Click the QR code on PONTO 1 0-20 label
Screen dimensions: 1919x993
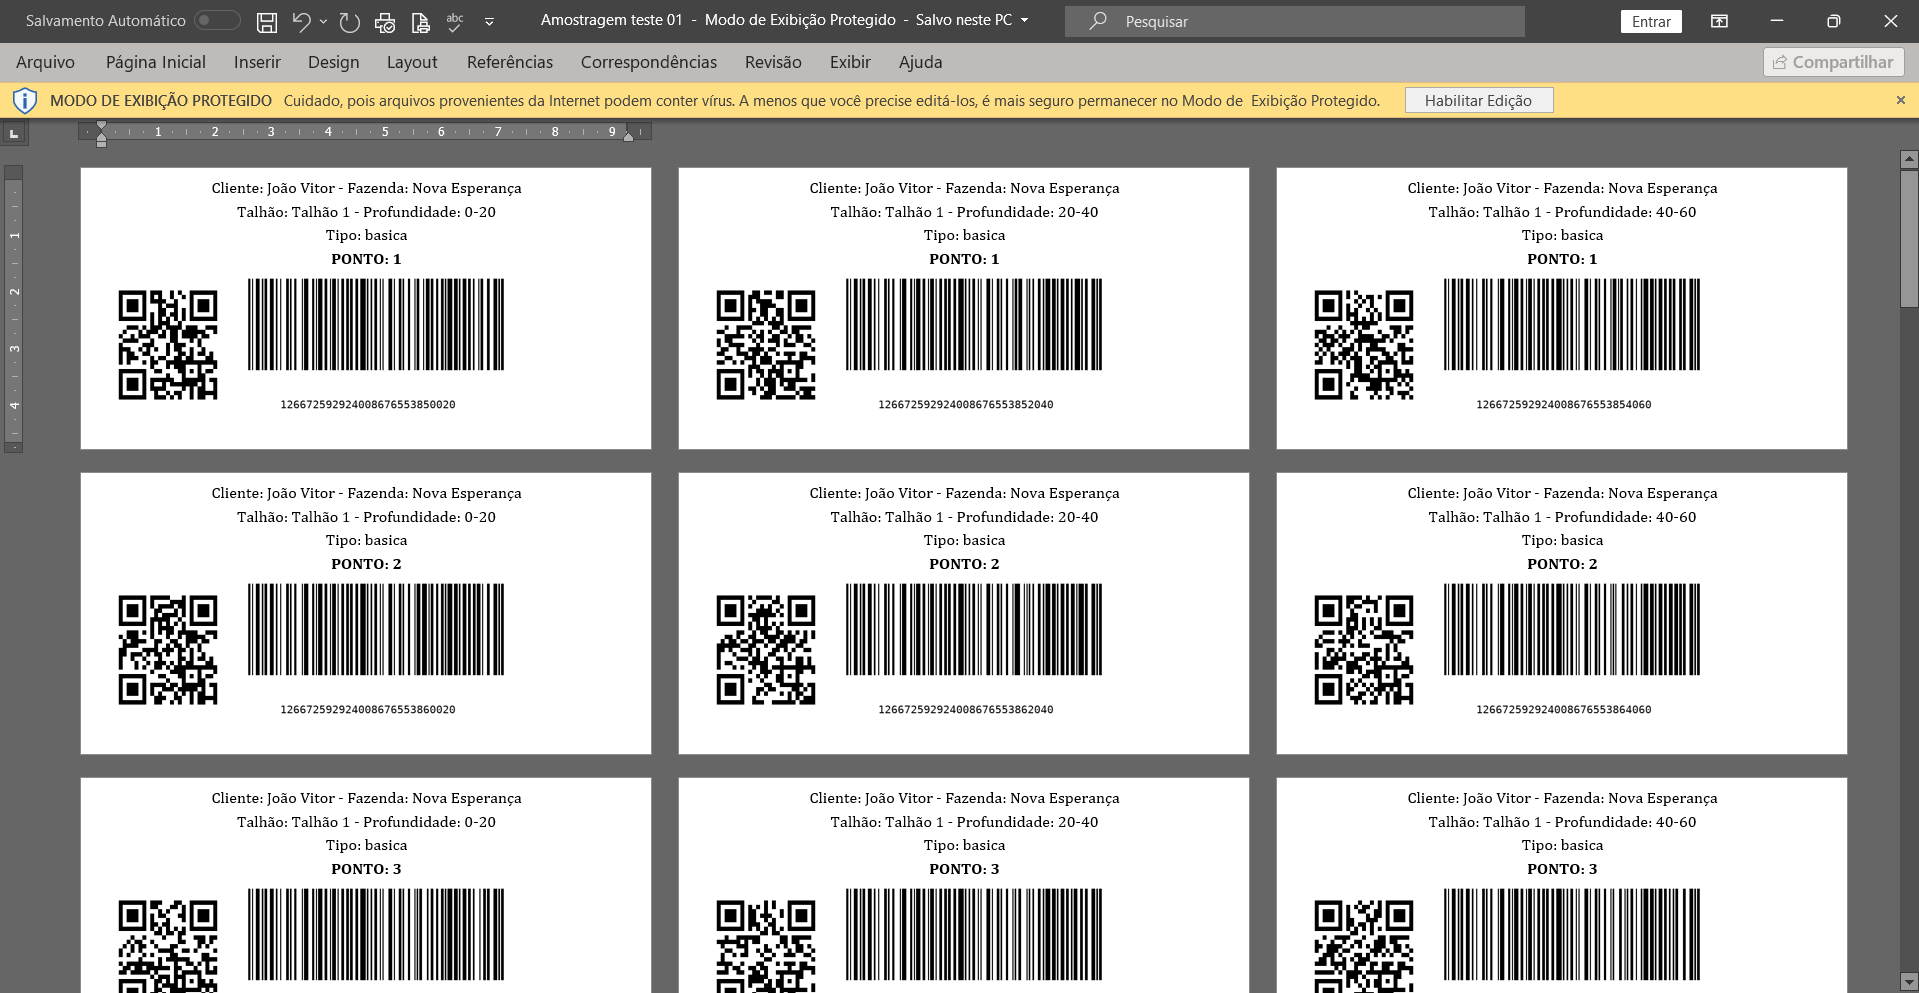[x=168, y=345]
